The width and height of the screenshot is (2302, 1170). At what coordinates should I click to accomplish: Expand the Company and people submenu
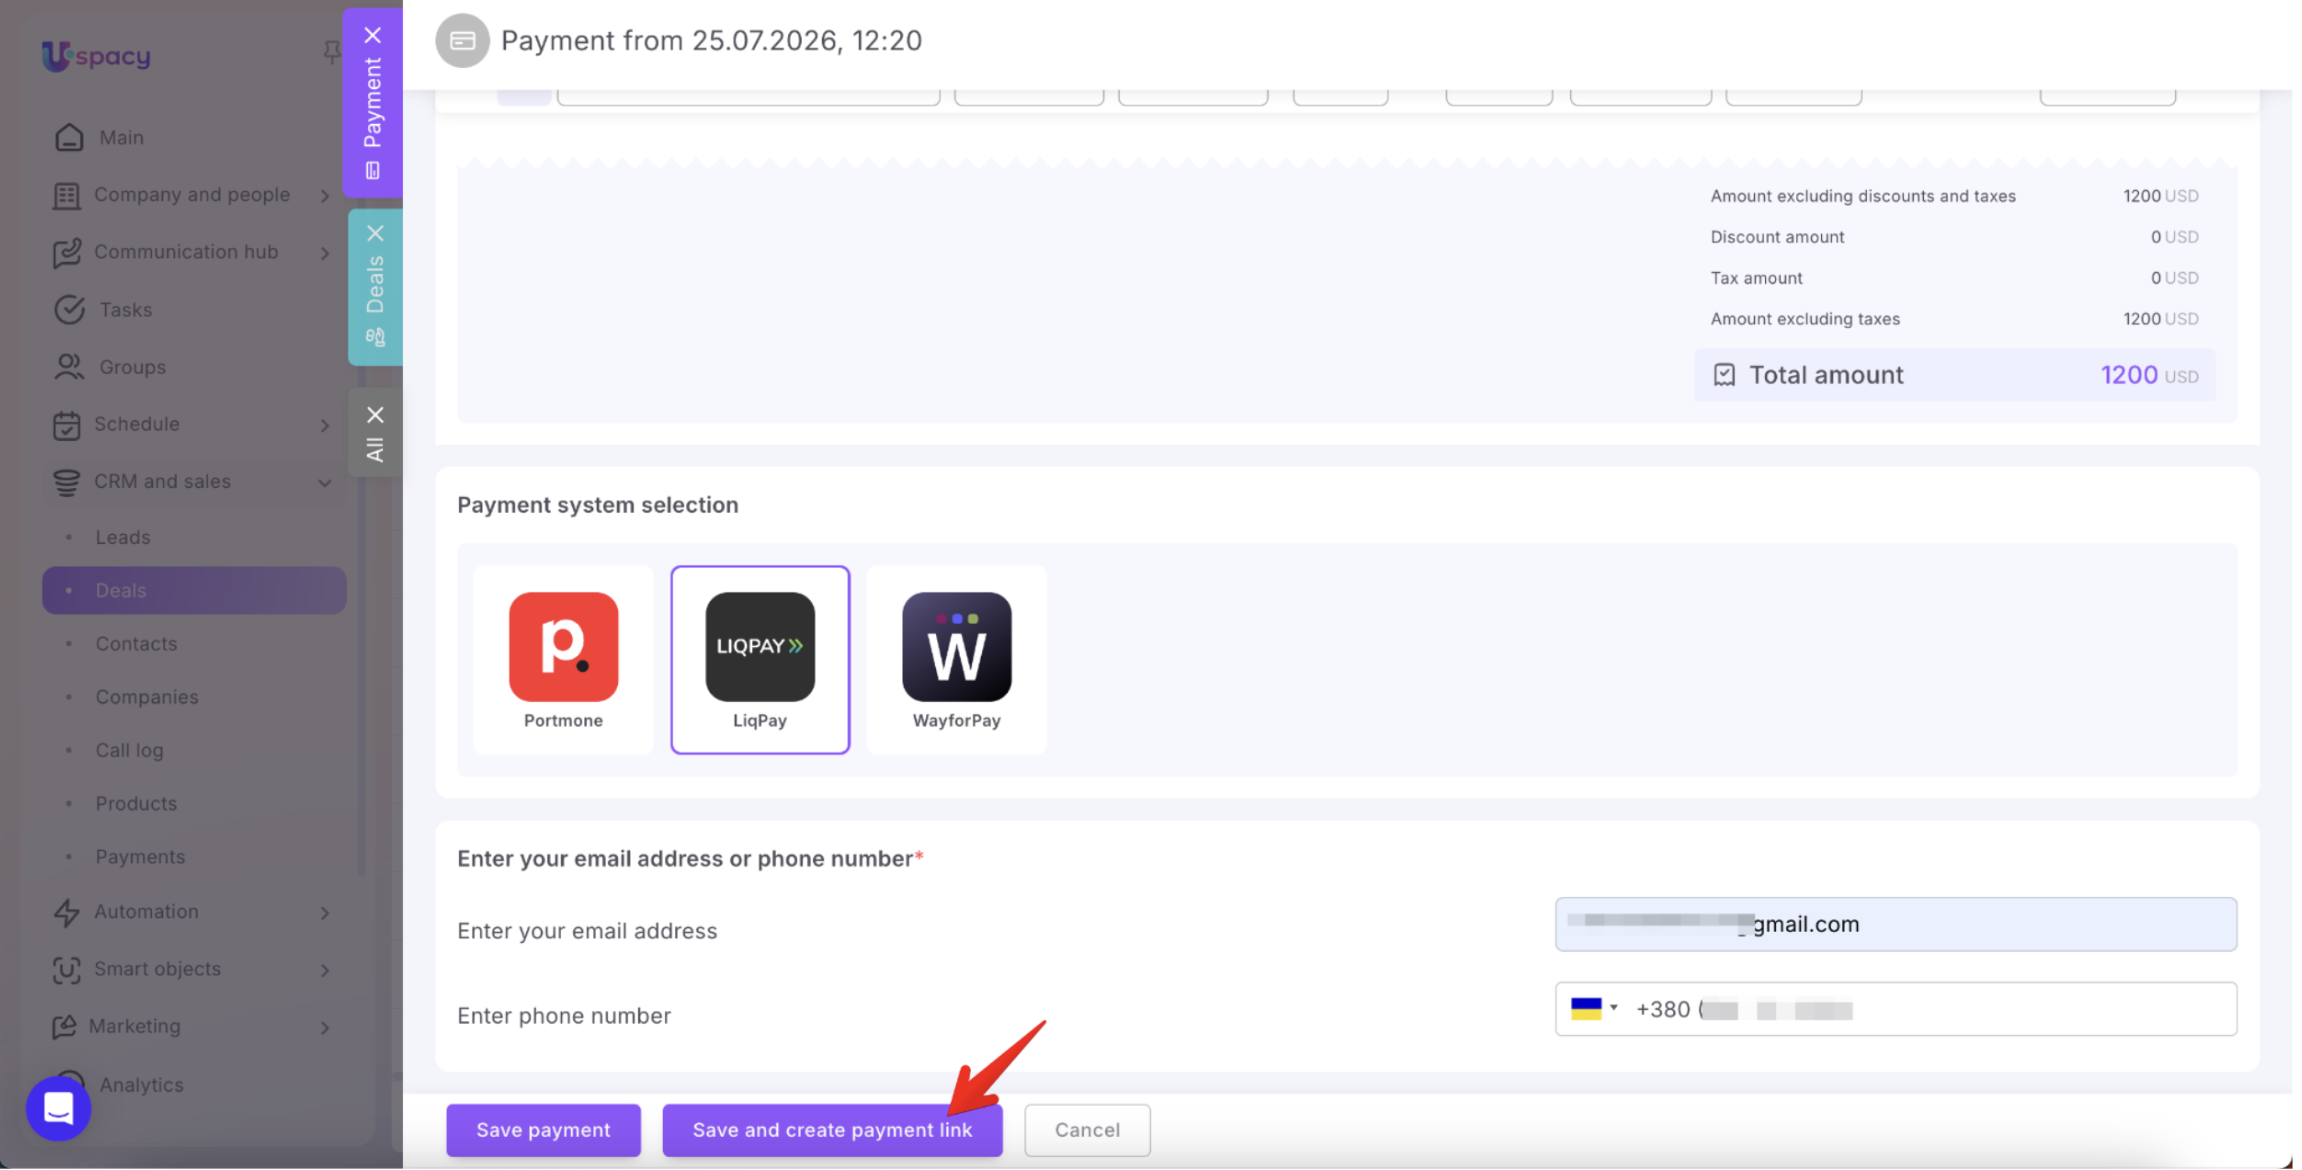325,196
